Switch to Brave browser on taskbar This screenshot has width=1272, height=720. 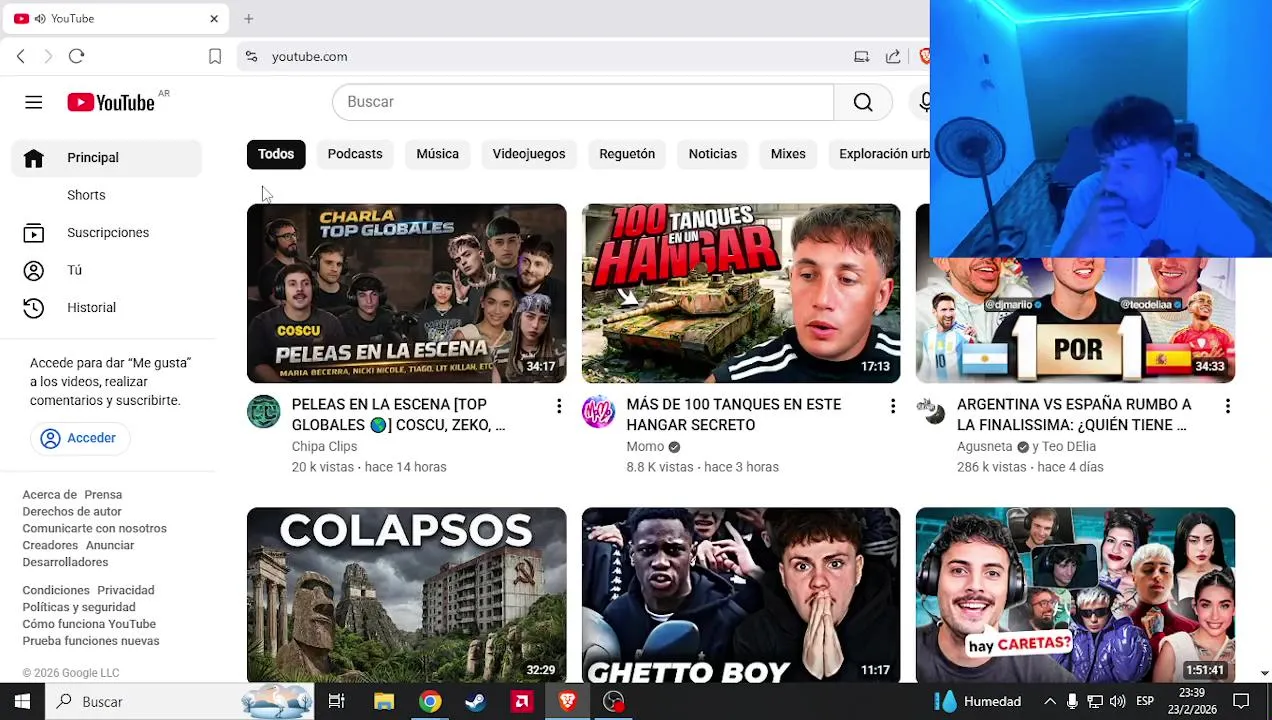567,702
